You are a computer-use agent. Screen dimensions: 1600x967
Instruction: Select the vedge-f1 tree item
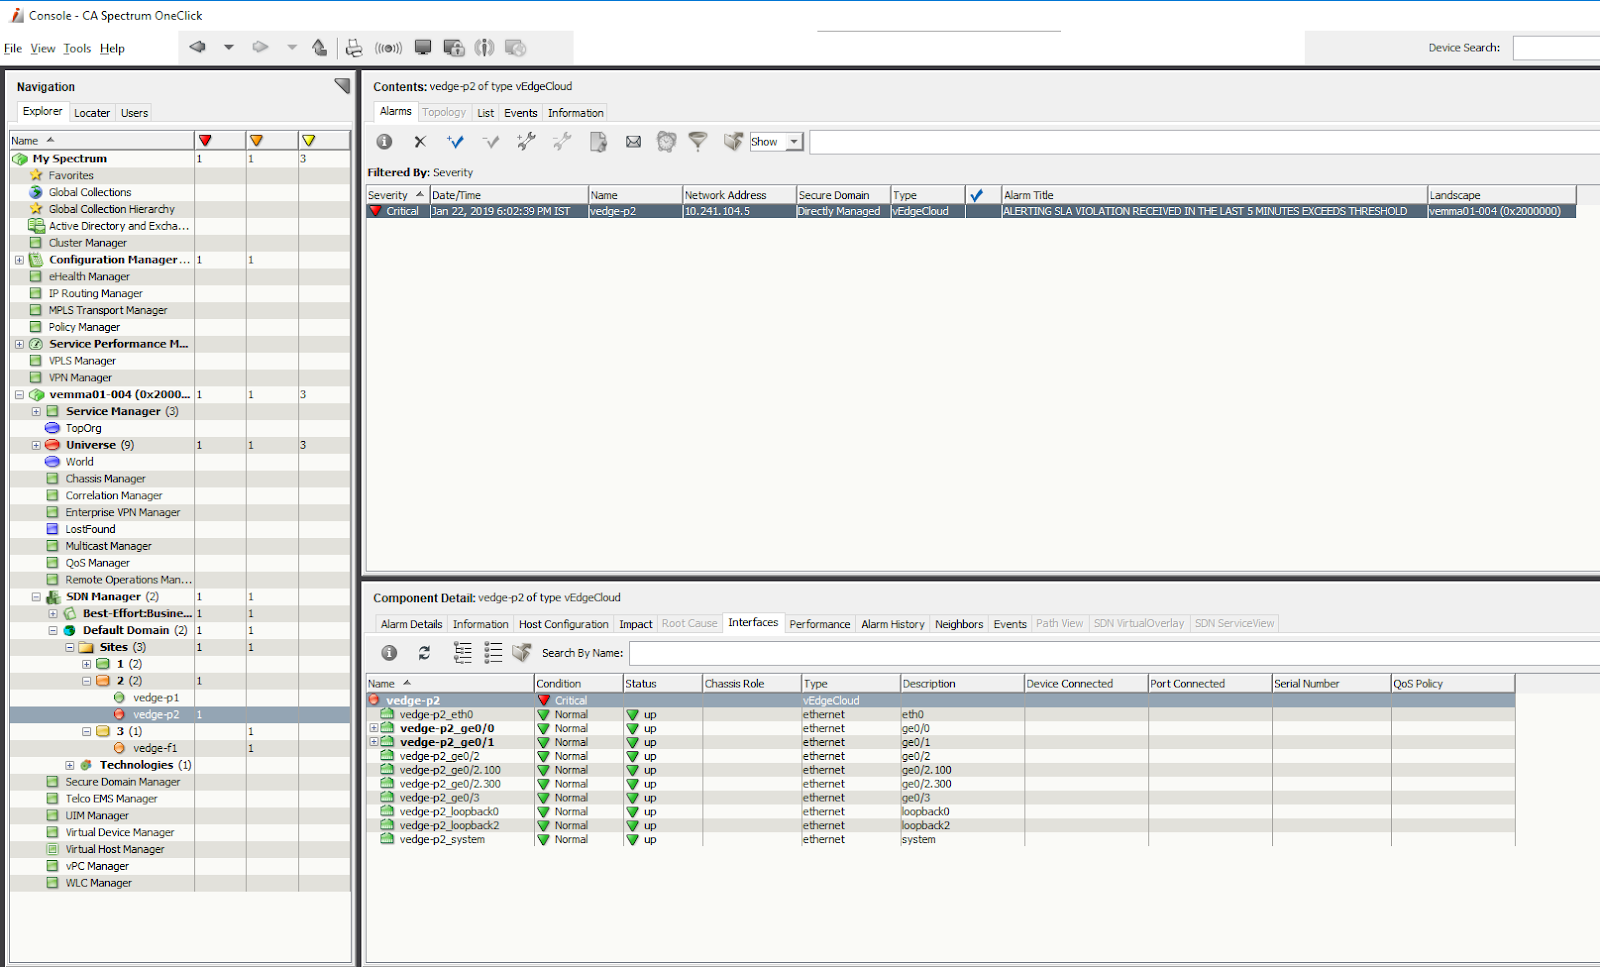[x=155, y=748]
